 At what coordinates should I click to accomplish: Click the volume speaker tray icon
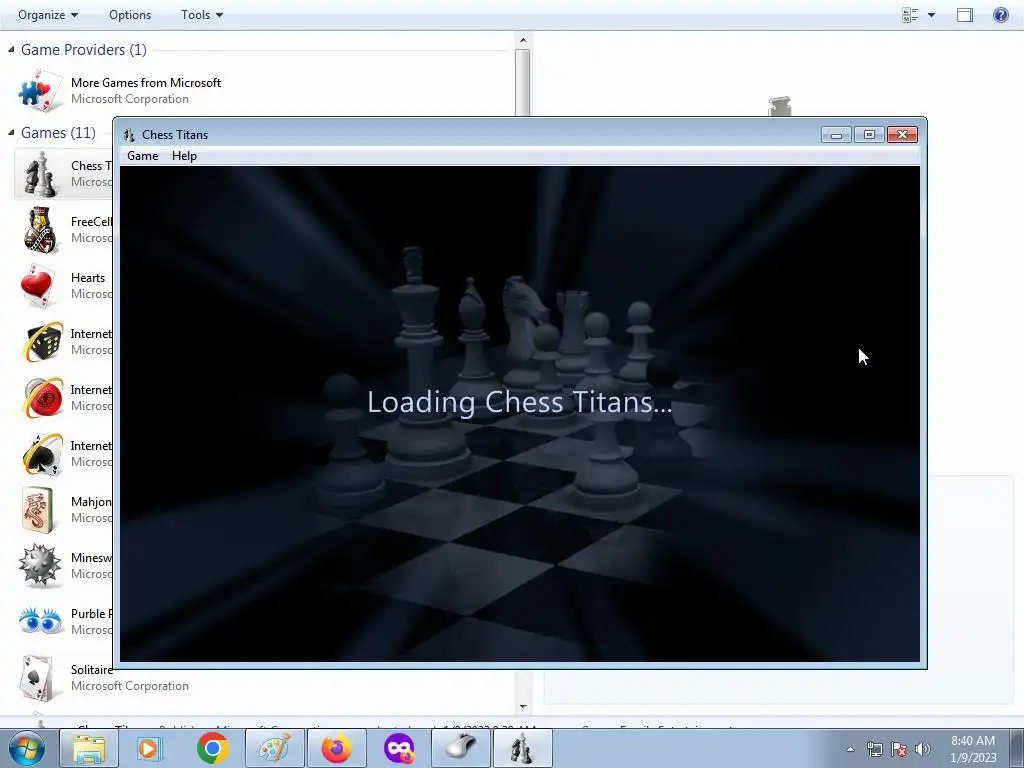click(923, 749)
